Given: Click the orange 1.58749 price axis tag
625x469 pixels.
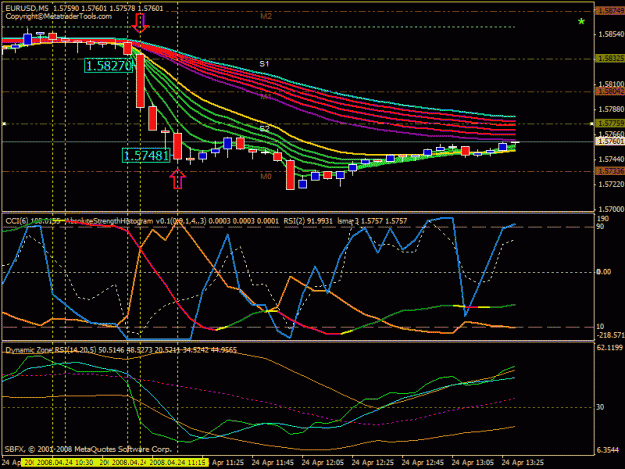Looking at the screenshot, I should point(610,11).
